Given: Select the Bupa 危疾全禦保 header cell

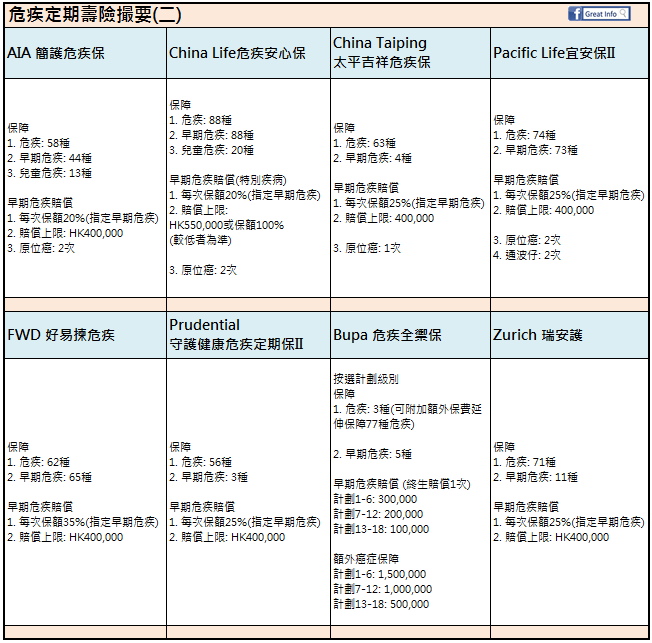Looking at the screenshot, I should [x=410, y=335].
